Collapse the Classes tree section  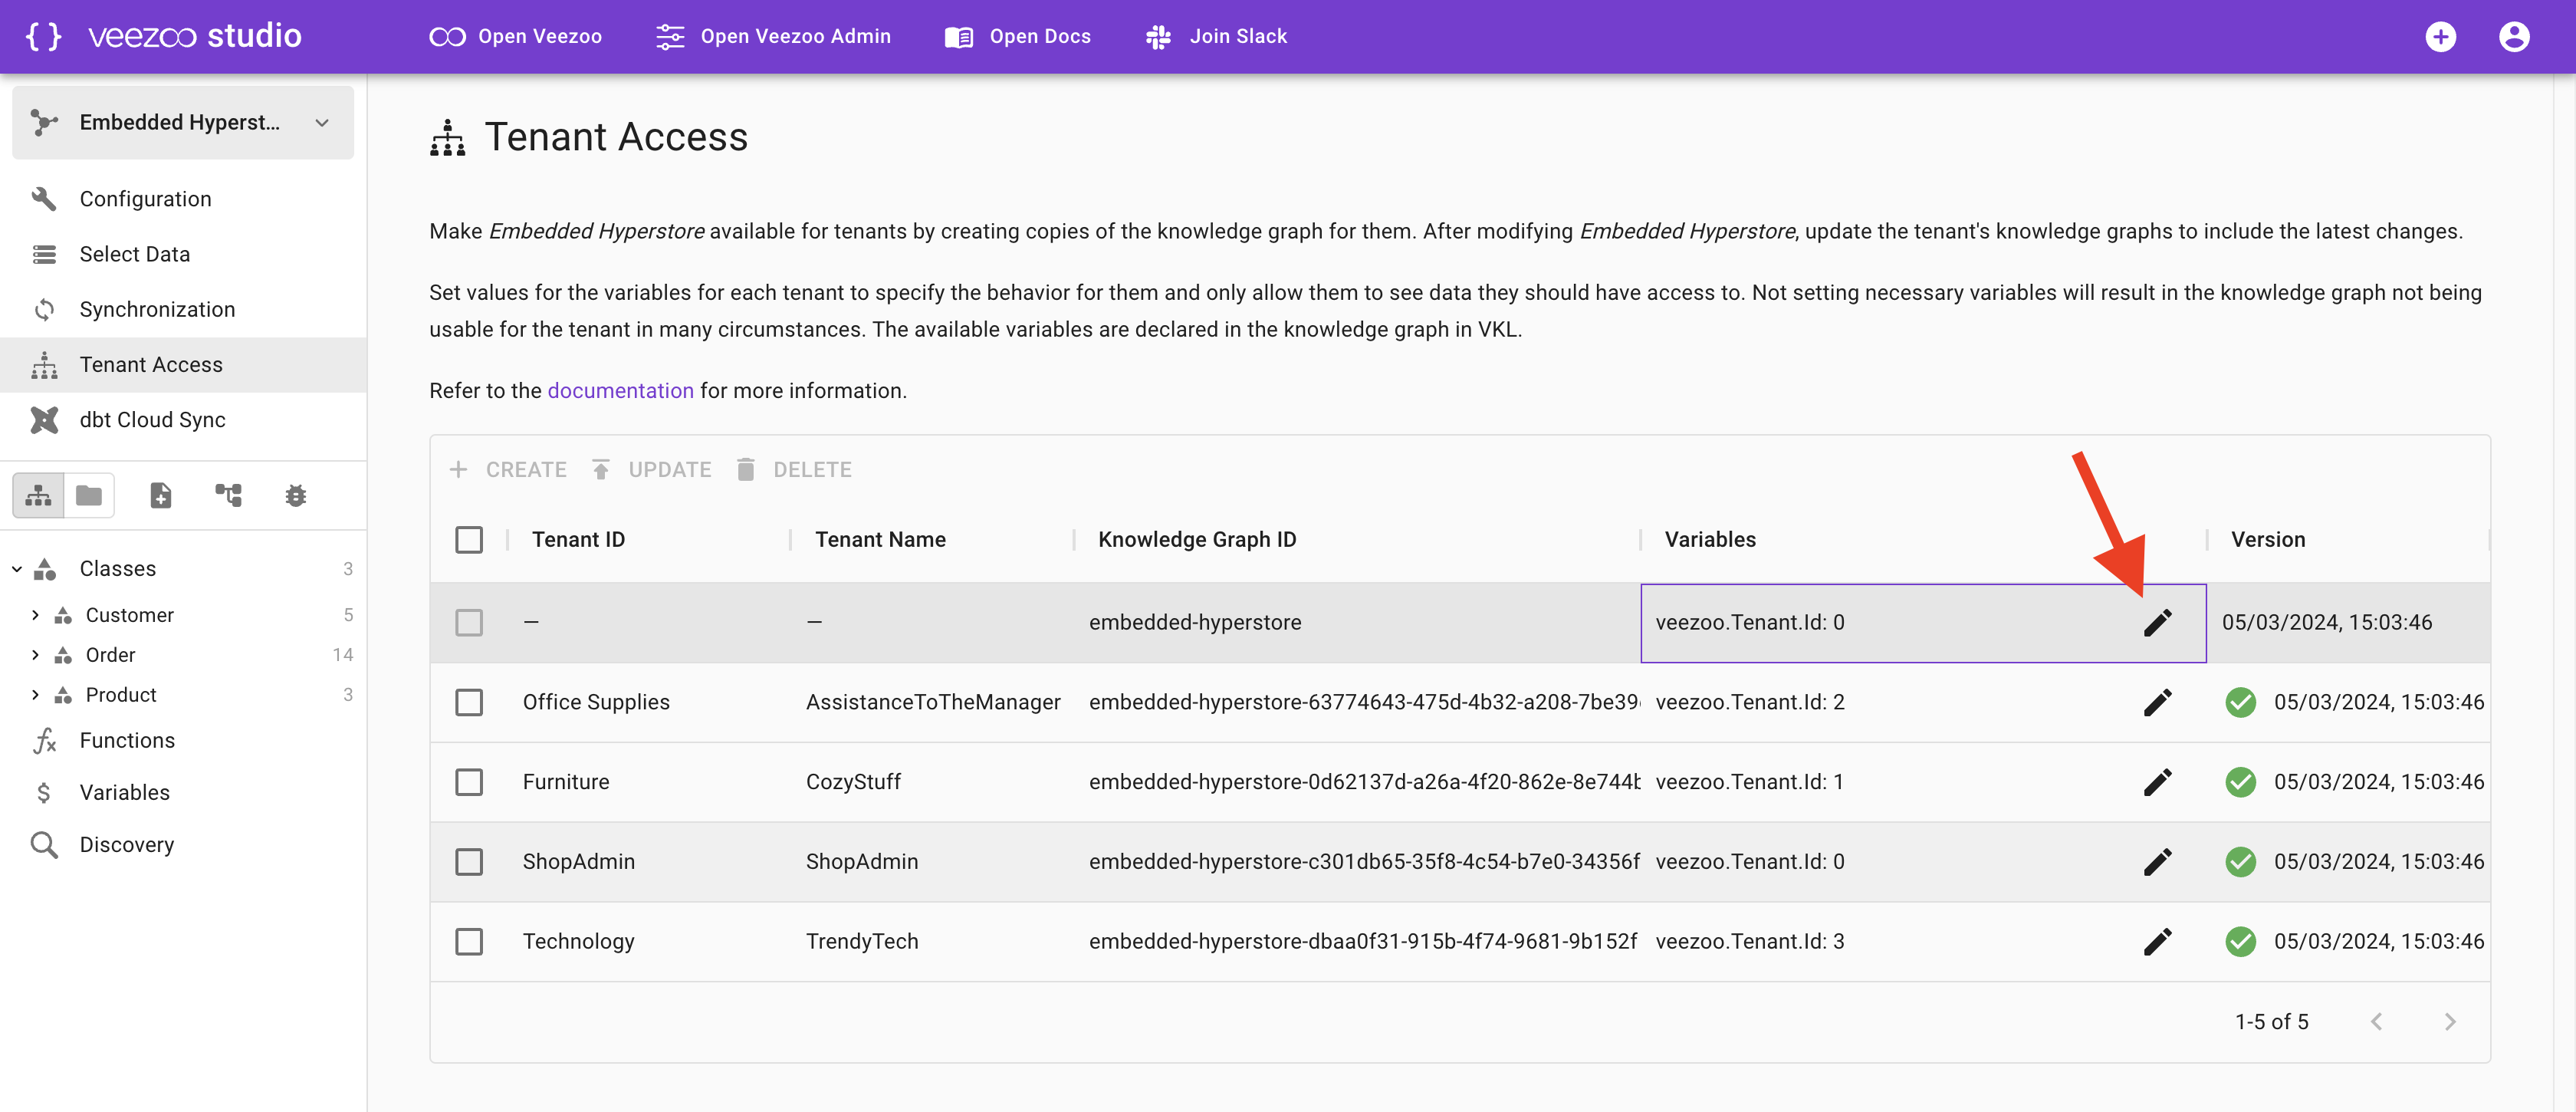tap(17, 569)
